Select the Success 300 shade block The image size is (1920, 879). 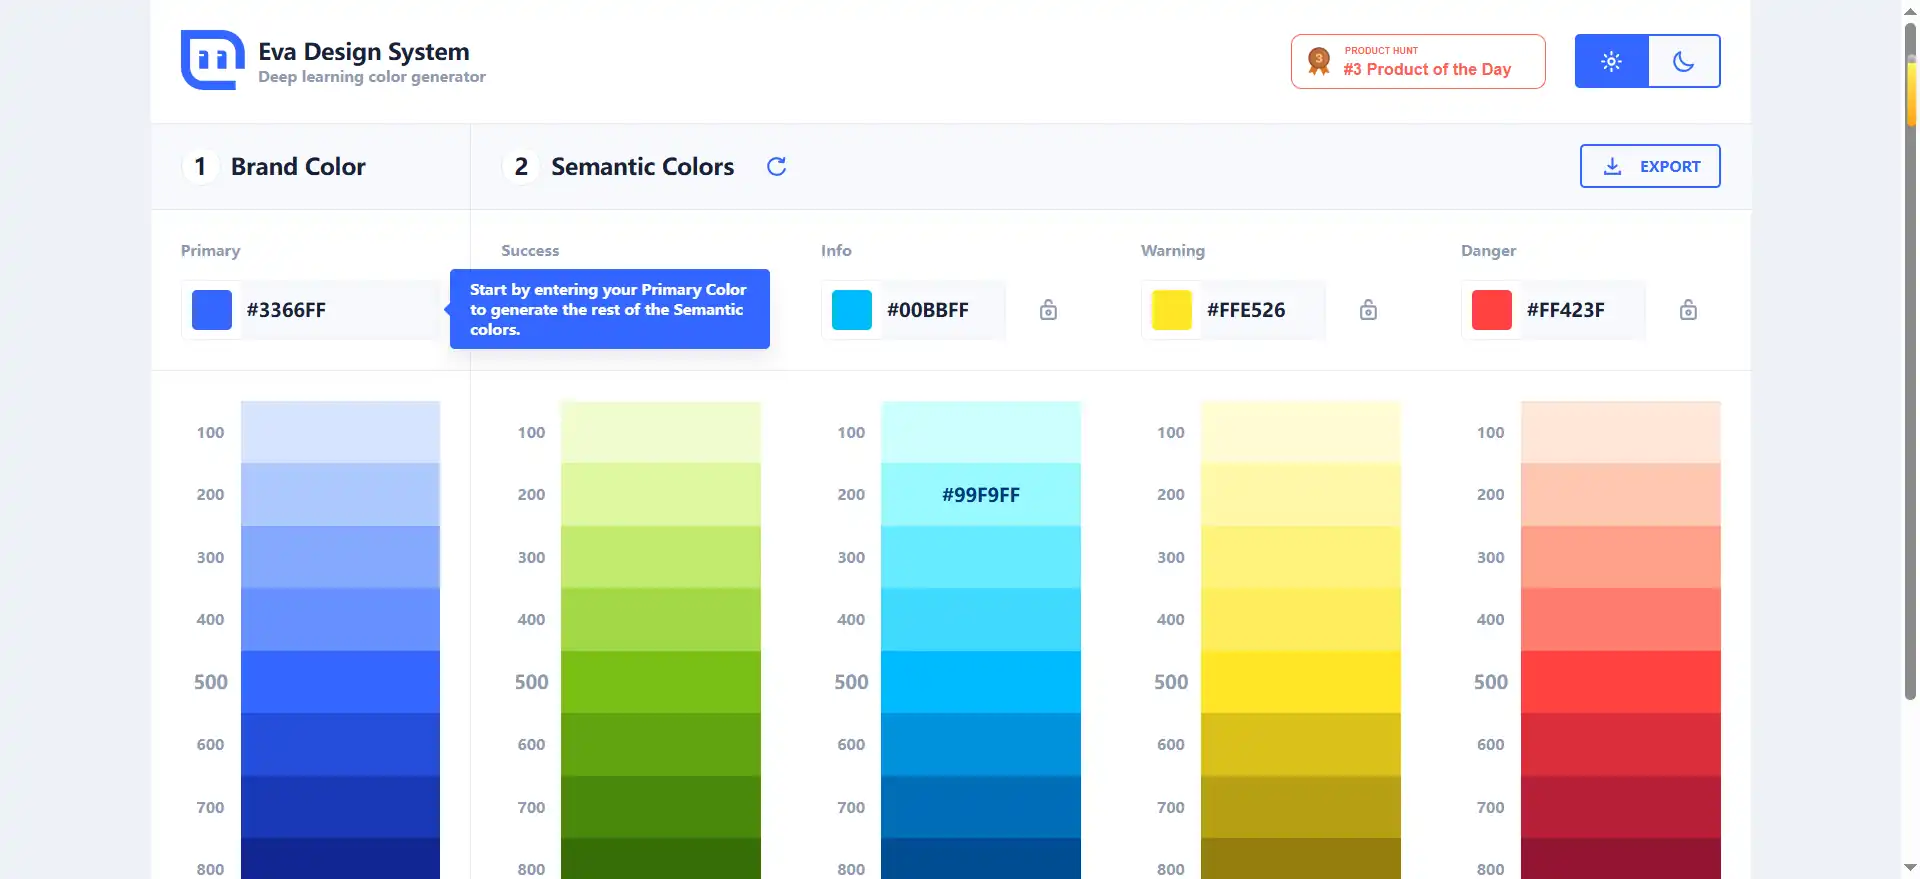point(661,557)
